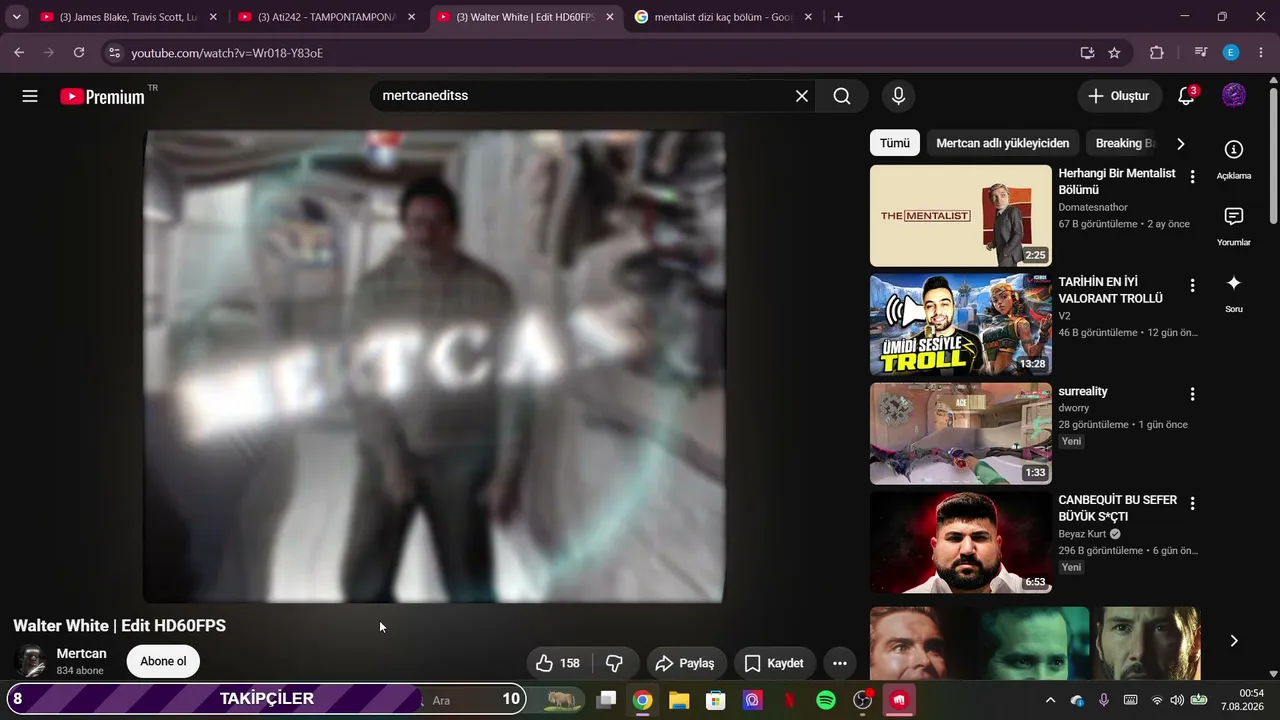The height and width of the screenshot is (720, 1280).
Task: Open the Açıklama description panel
Action: pyautogui.click(x=1234, y=160)
